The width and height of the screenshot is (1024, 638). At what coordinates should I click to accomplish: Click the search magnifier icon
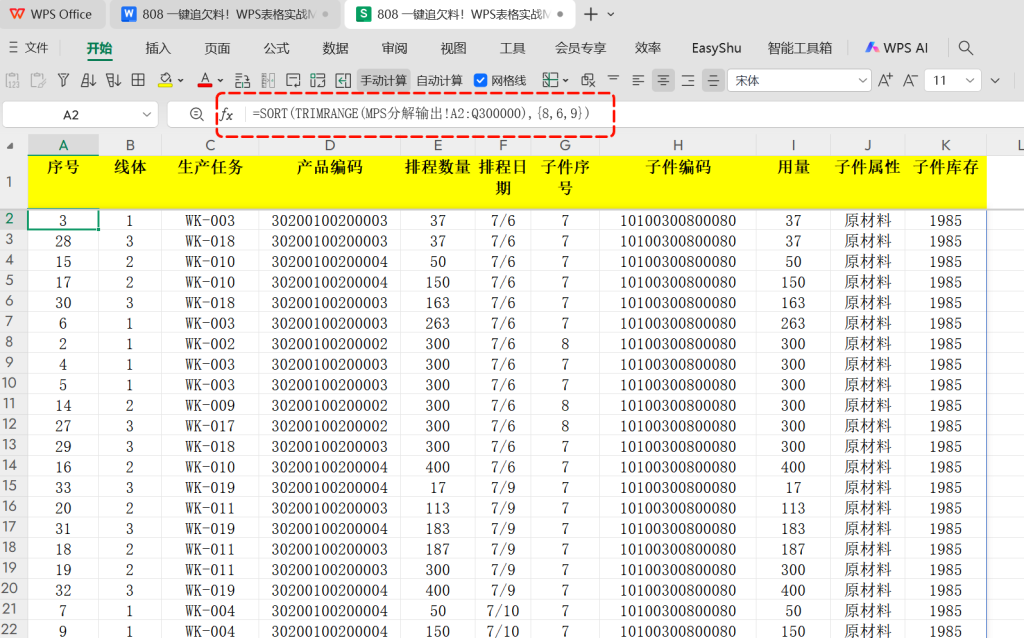[965, 48]
